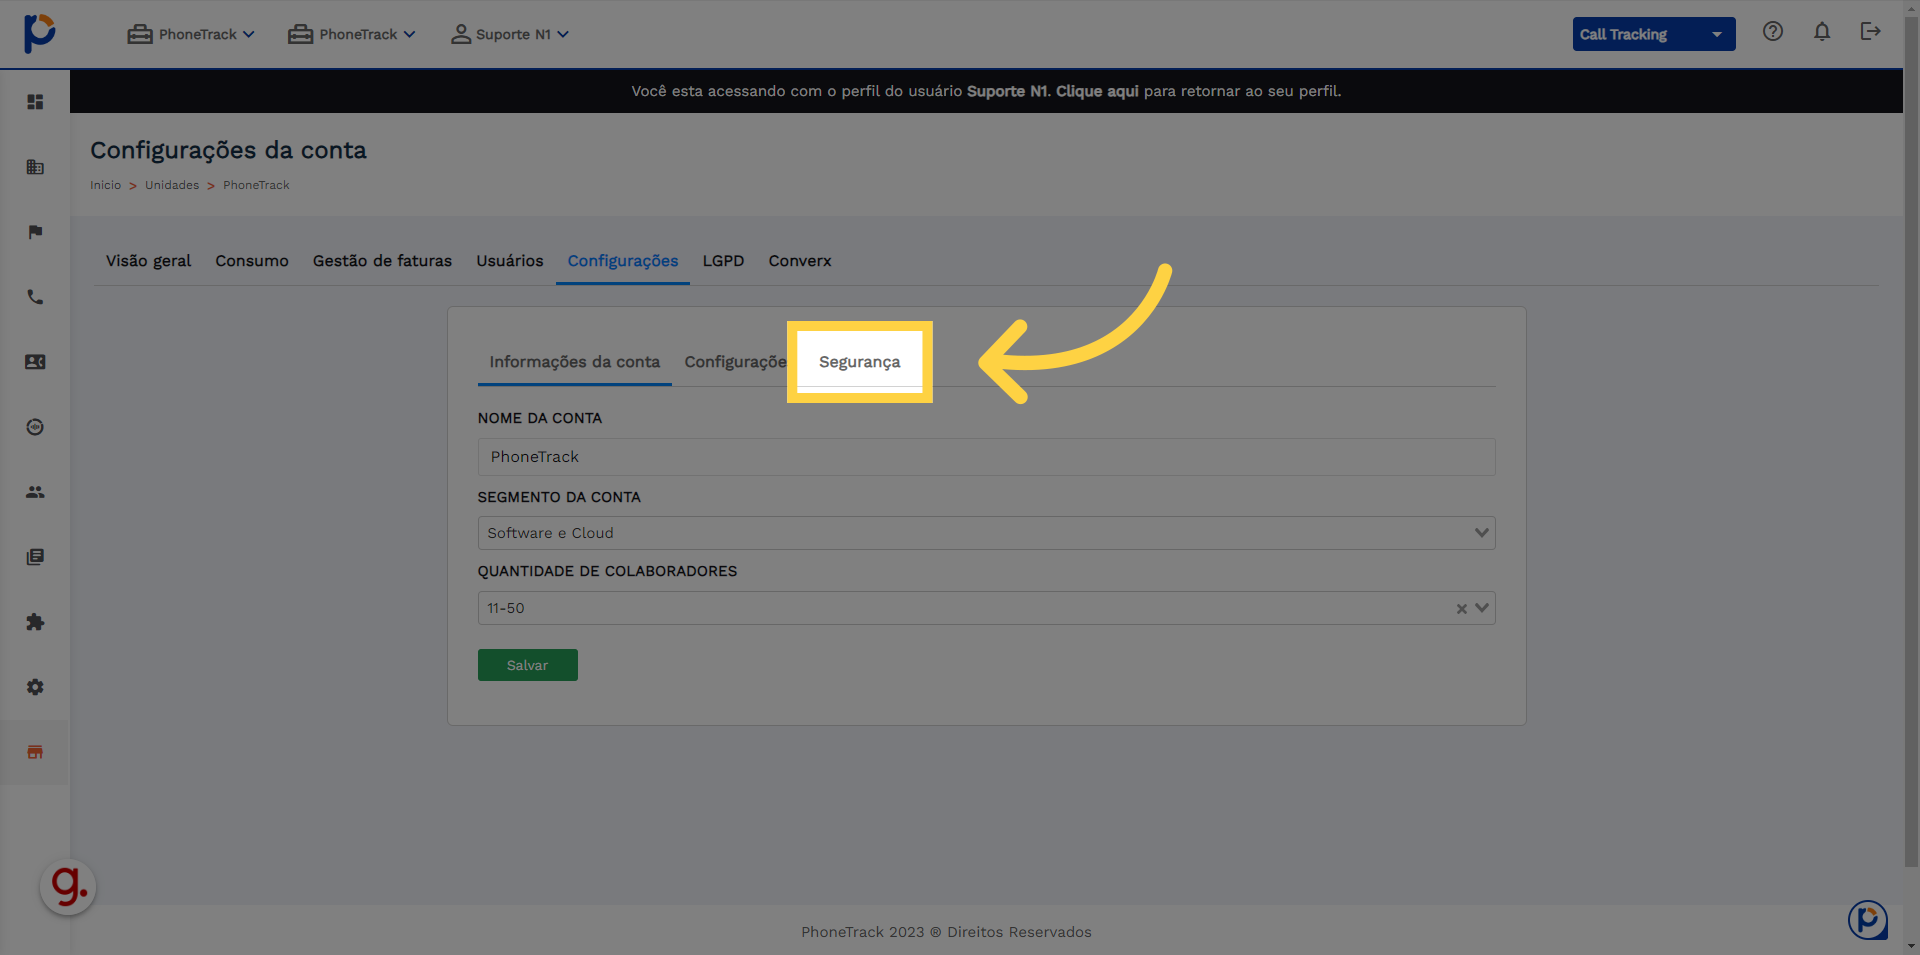Open the PhoneTrack chat bubble widget

point(1867,919)
